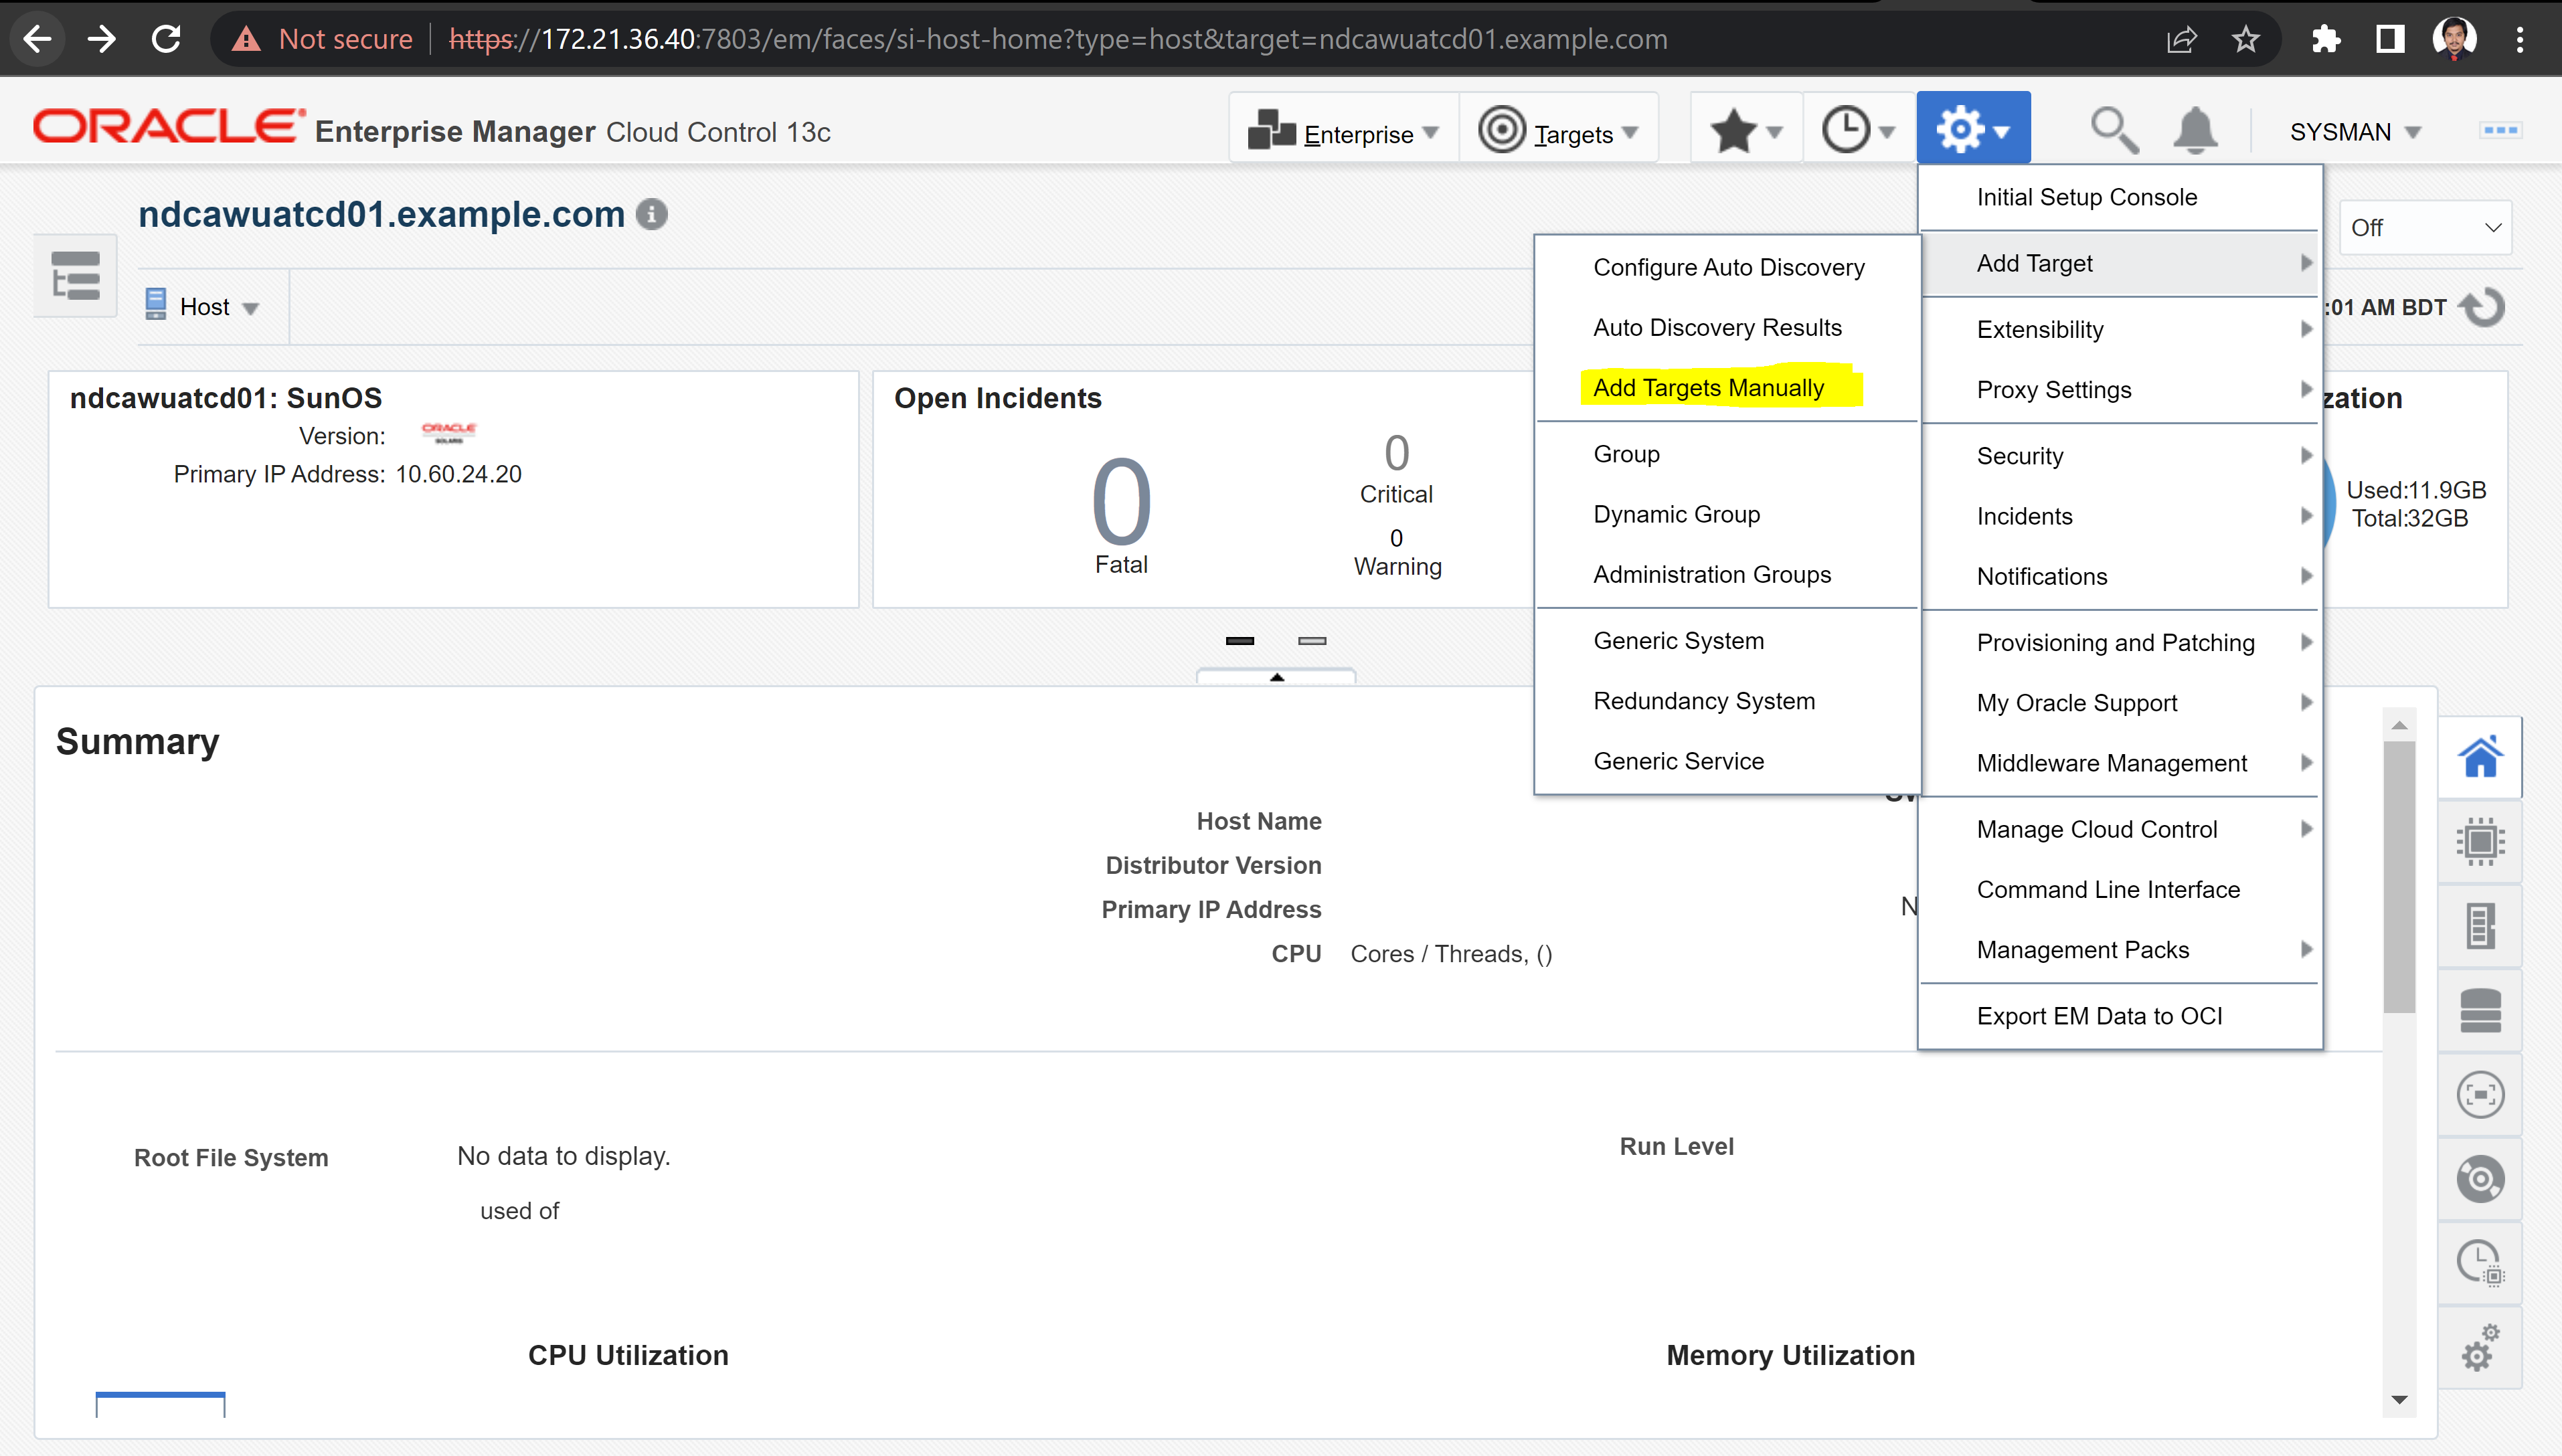2562x1456 pixels.
Task: Open Administration Groups
Action: click(x=1727, y=574)
